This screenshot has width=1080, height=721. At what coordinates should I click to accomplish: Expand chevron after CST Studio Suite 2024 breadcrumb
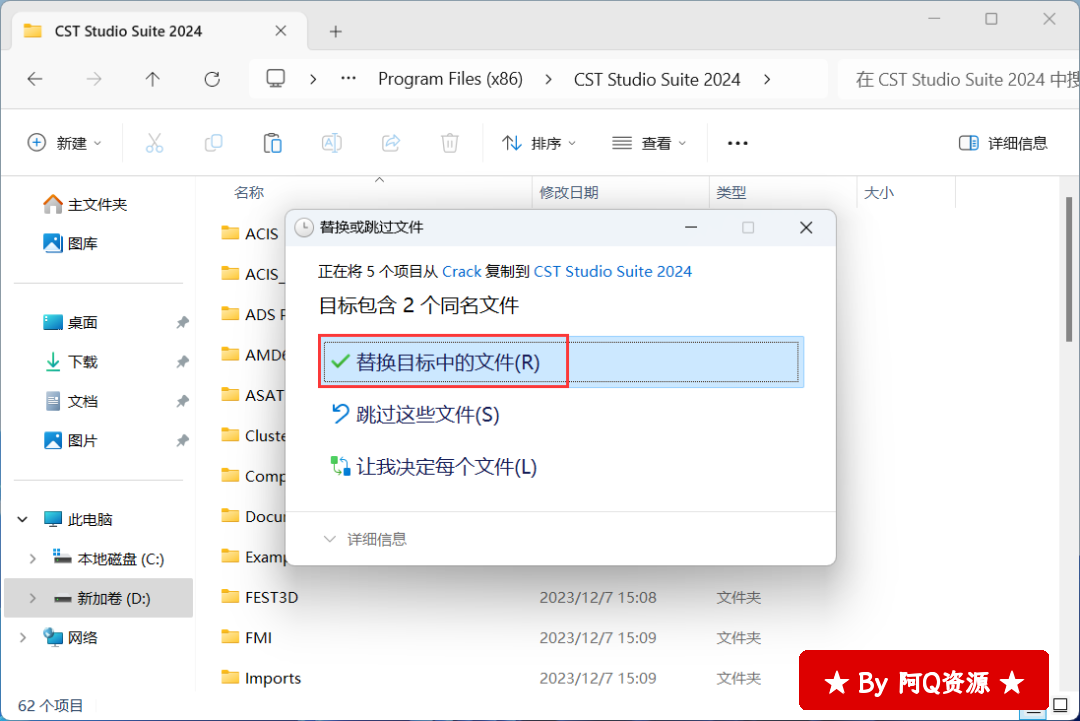[x=767, y=79]
